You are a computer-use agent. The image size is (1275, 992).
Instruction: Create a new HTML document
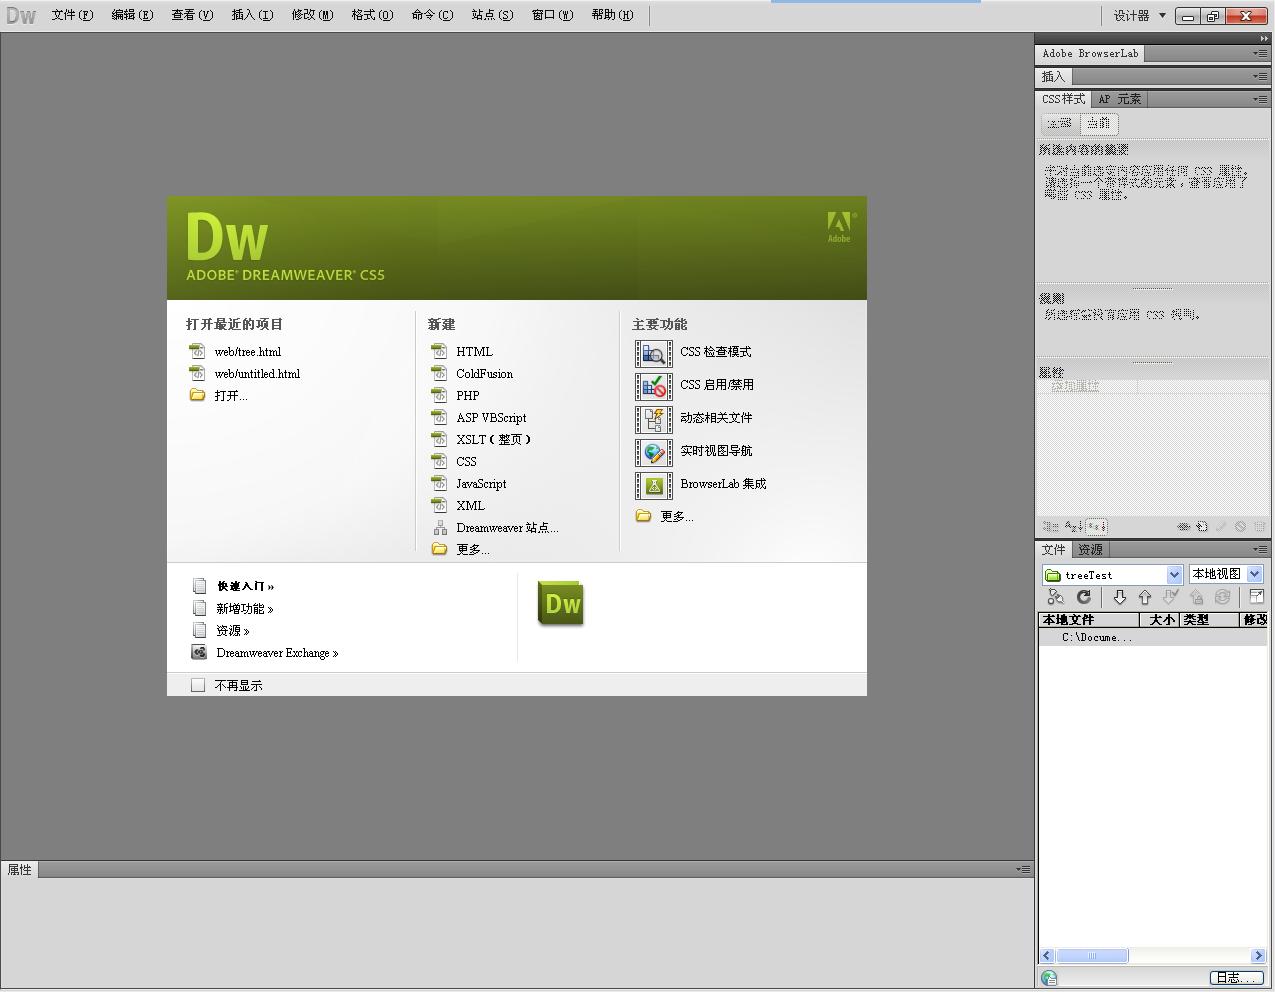point(474,352)
